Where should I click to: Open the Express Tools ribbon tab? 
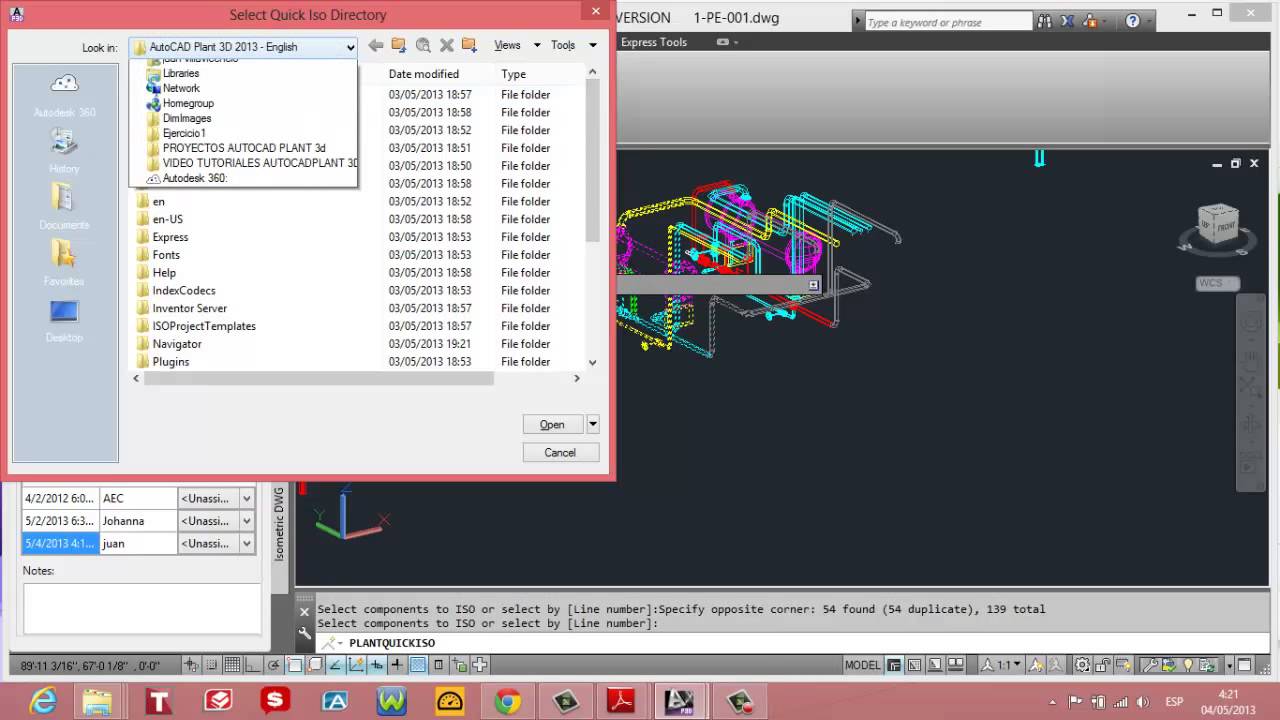[x=654, y=42]
